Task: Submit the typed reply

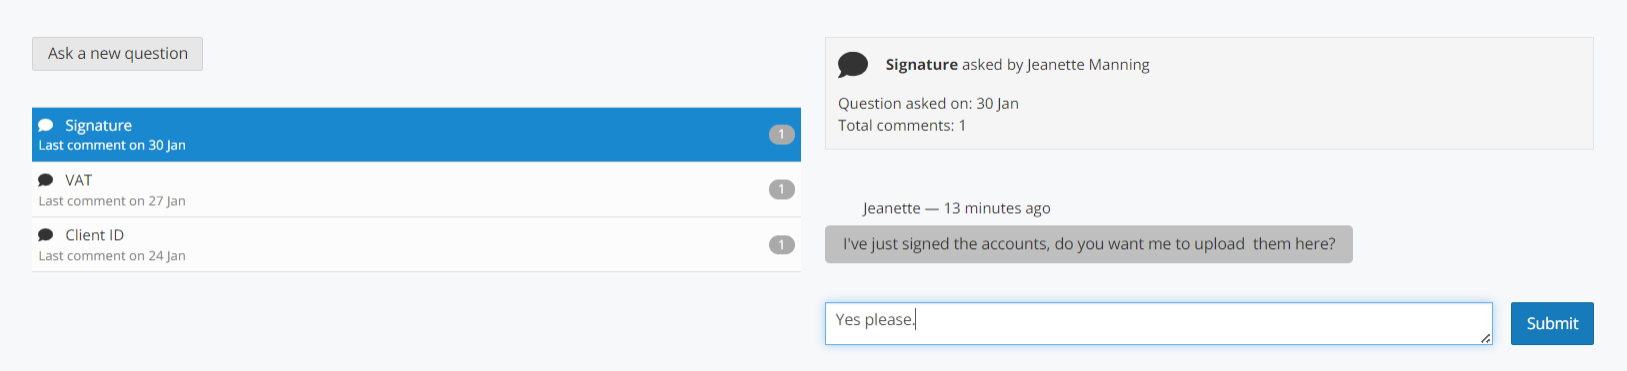Action: point(1551,323)
